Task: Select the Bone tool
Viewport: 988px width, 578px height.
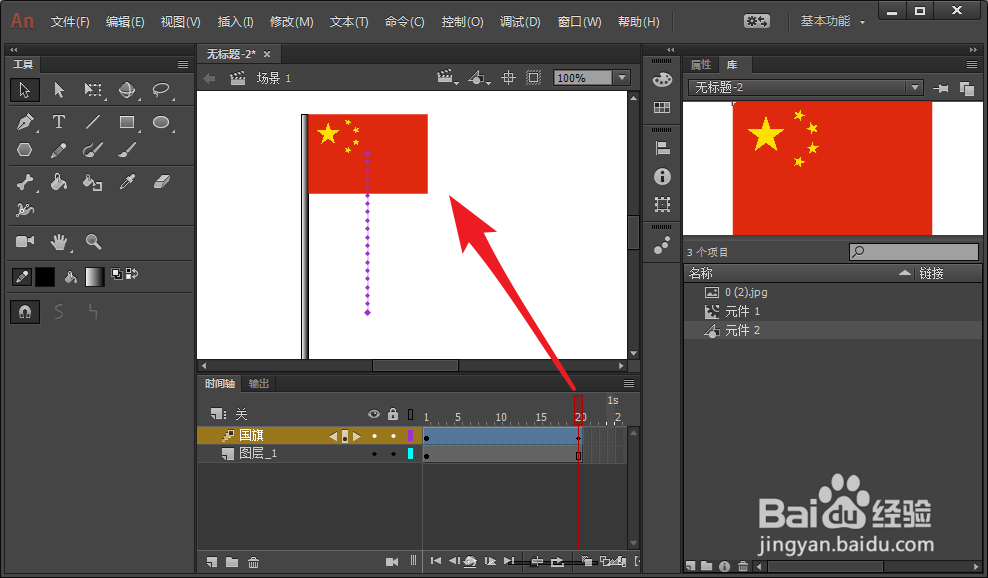Action: [25, 182]
